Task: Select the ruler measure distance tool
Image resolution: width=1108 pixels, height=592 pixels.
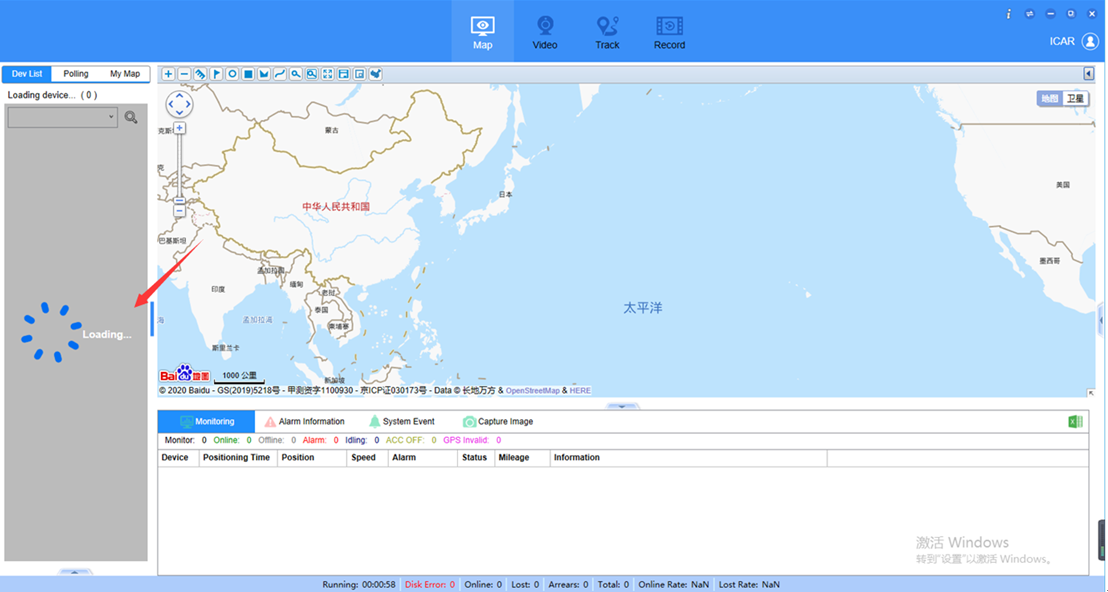Action: coord(201,74)
